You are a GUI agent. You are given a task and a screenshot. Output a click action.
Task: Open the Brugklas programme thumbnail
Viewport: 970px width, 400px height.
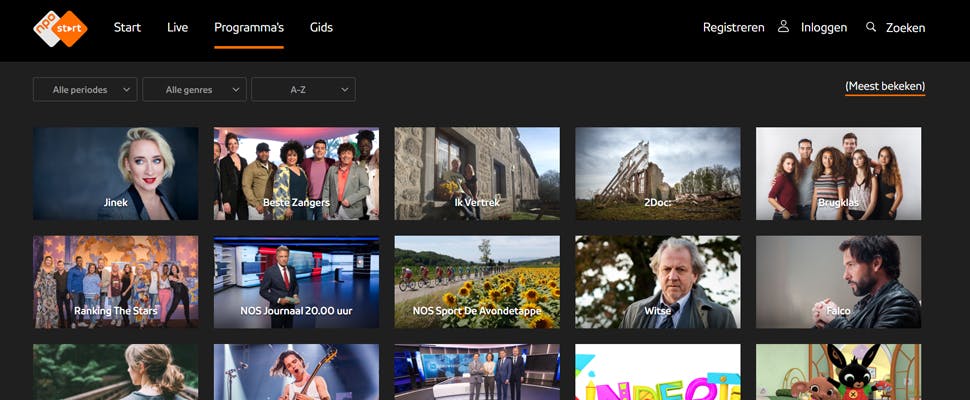[x=838, y=174]
